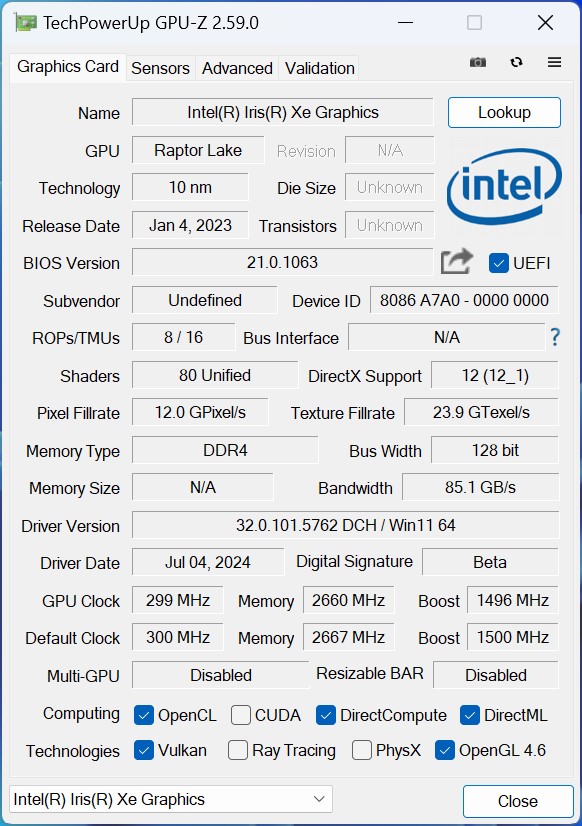Click the Lookup button
Image resolution: width=582 pixels, height=826 pixels.
click(504, 112)
